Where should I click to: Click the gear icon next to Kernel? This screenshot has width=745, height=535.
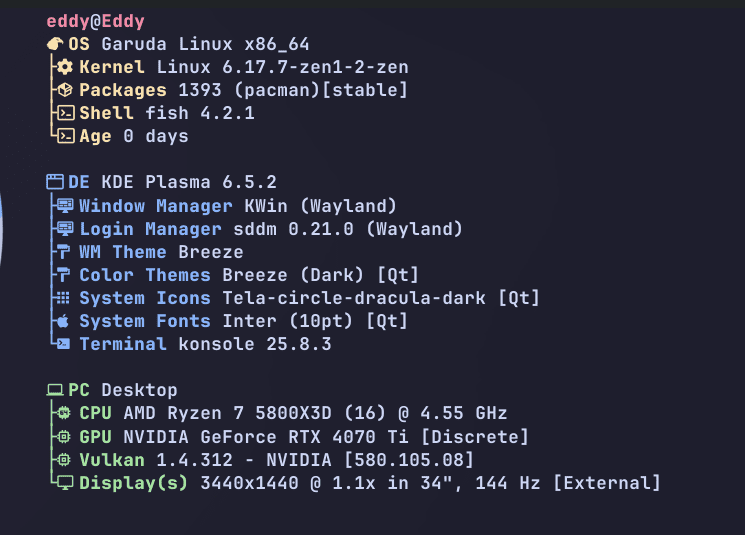click(x=65, y=68)
